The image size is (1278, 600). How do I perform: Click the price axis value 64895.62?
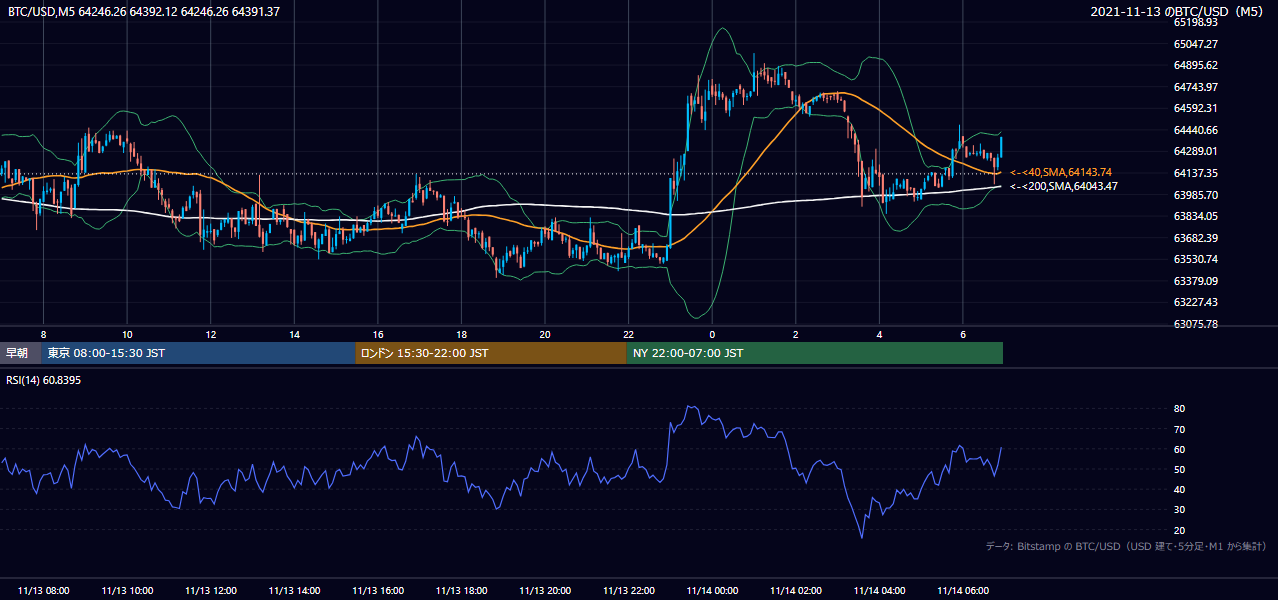pyautogui.click(x=1195, y=65)
